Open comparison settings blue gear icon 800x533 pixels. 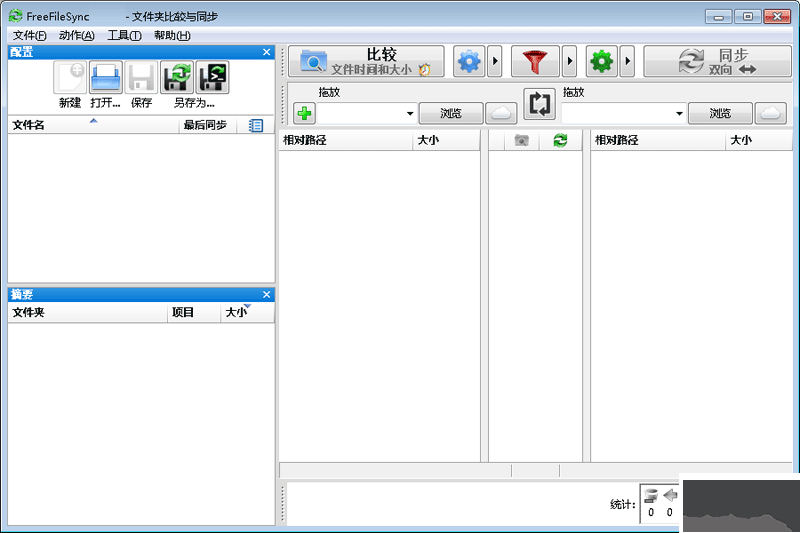468,62
